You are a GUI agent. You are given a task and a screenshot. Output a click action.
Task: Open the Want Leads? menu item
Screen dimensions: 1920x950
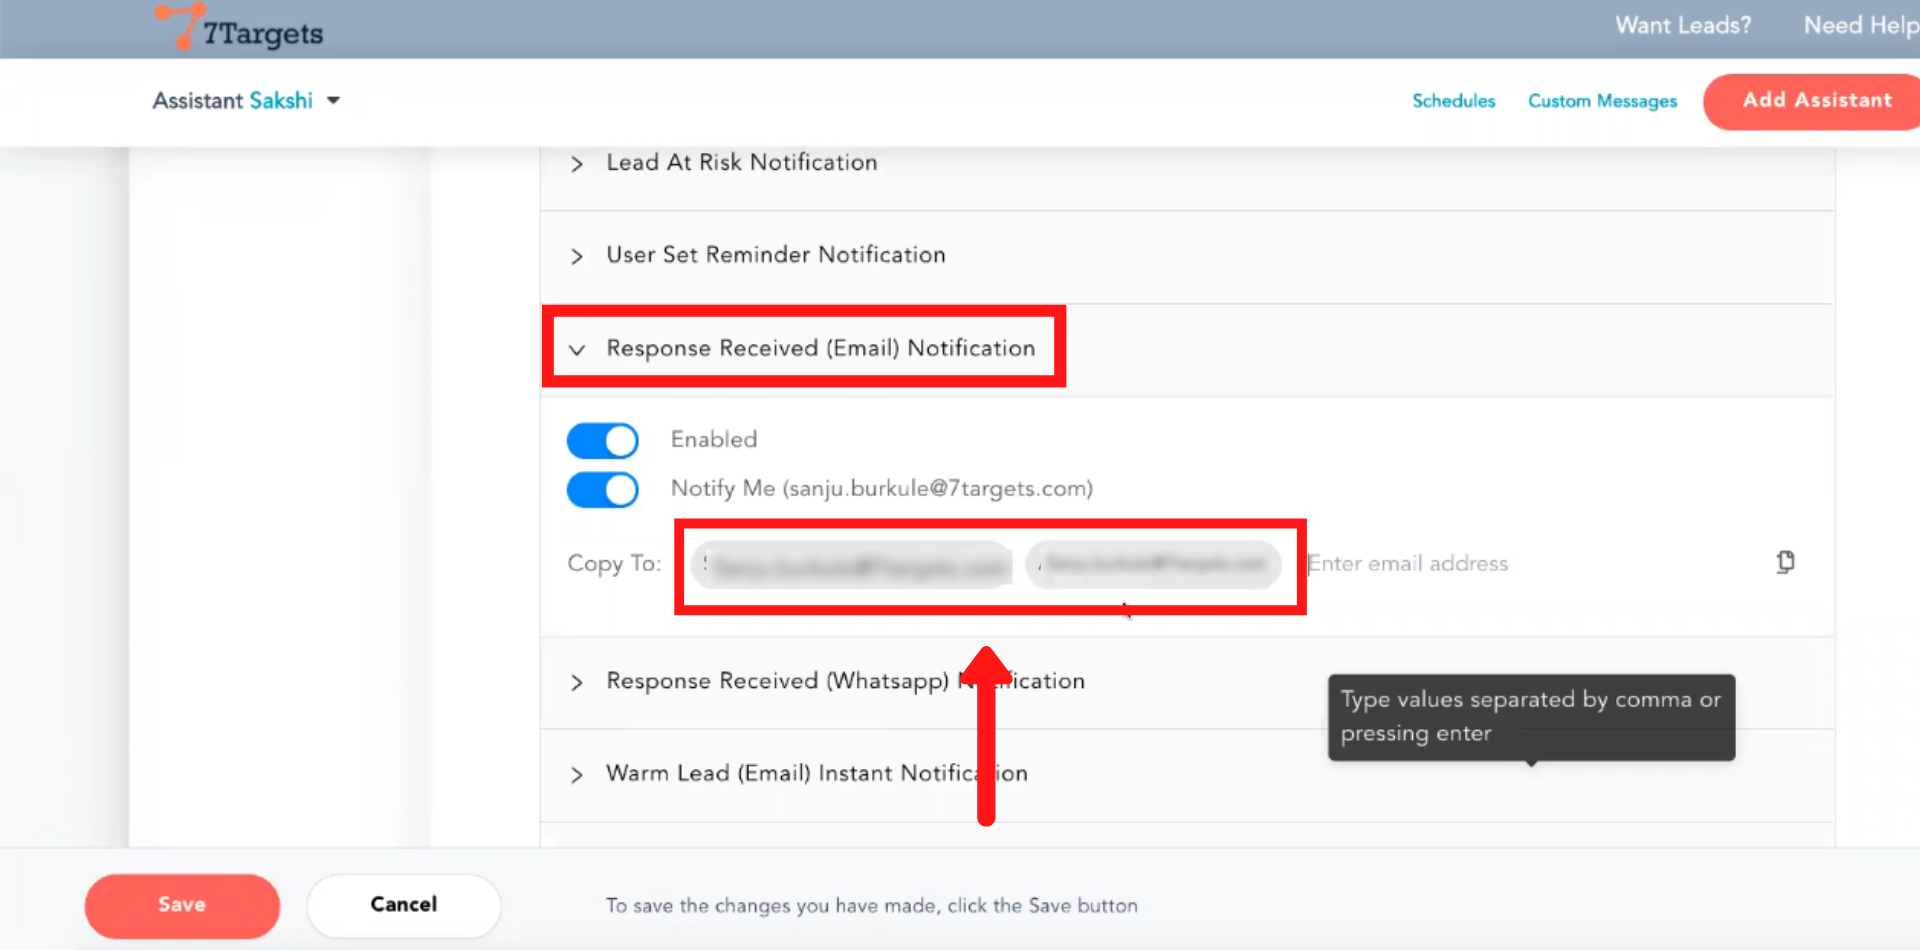(1683, 26)
